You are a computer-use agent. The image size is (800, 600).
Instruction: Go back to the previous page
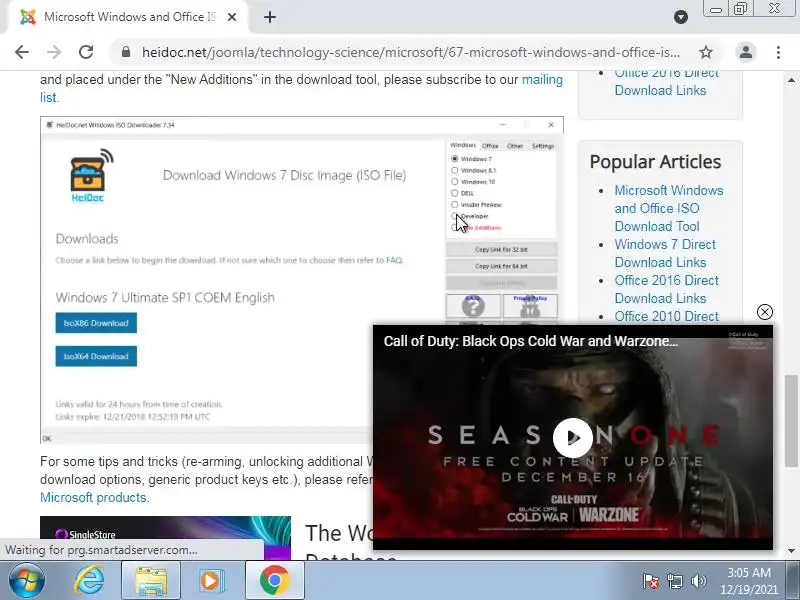(22, 52)
